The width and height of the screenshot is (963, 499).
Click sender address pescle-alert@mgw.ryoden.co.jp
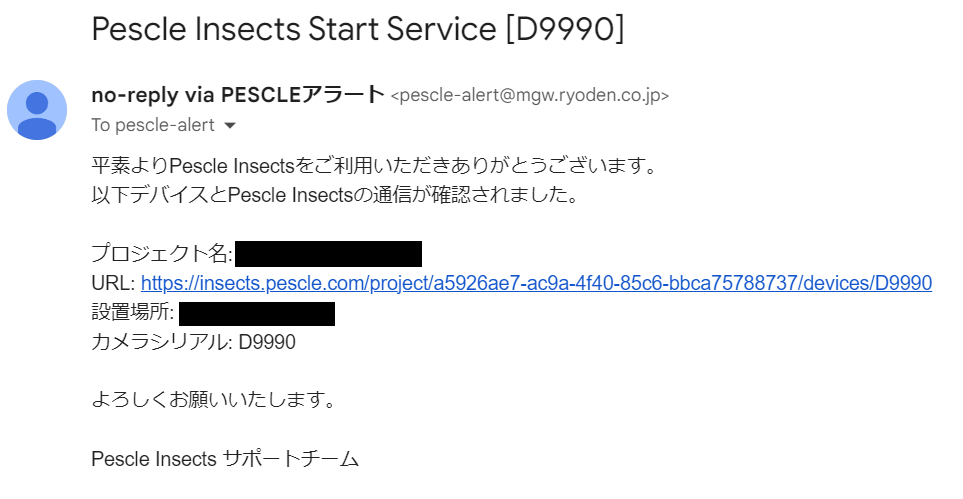(529, 96)
